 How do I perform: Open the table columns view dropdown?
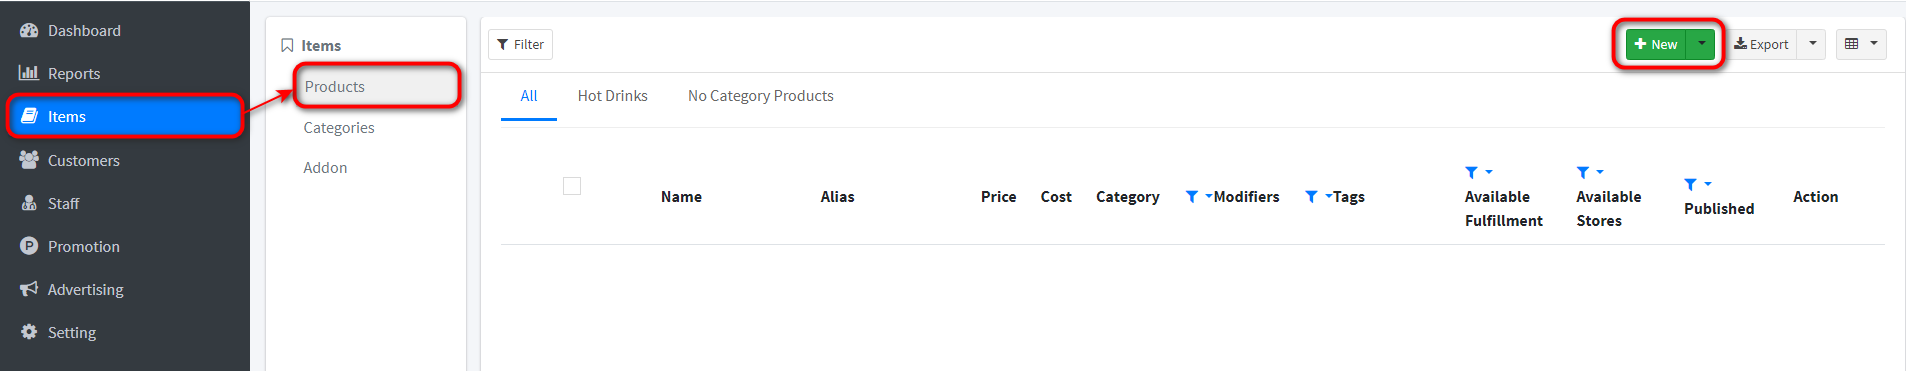pos(1861,44)
